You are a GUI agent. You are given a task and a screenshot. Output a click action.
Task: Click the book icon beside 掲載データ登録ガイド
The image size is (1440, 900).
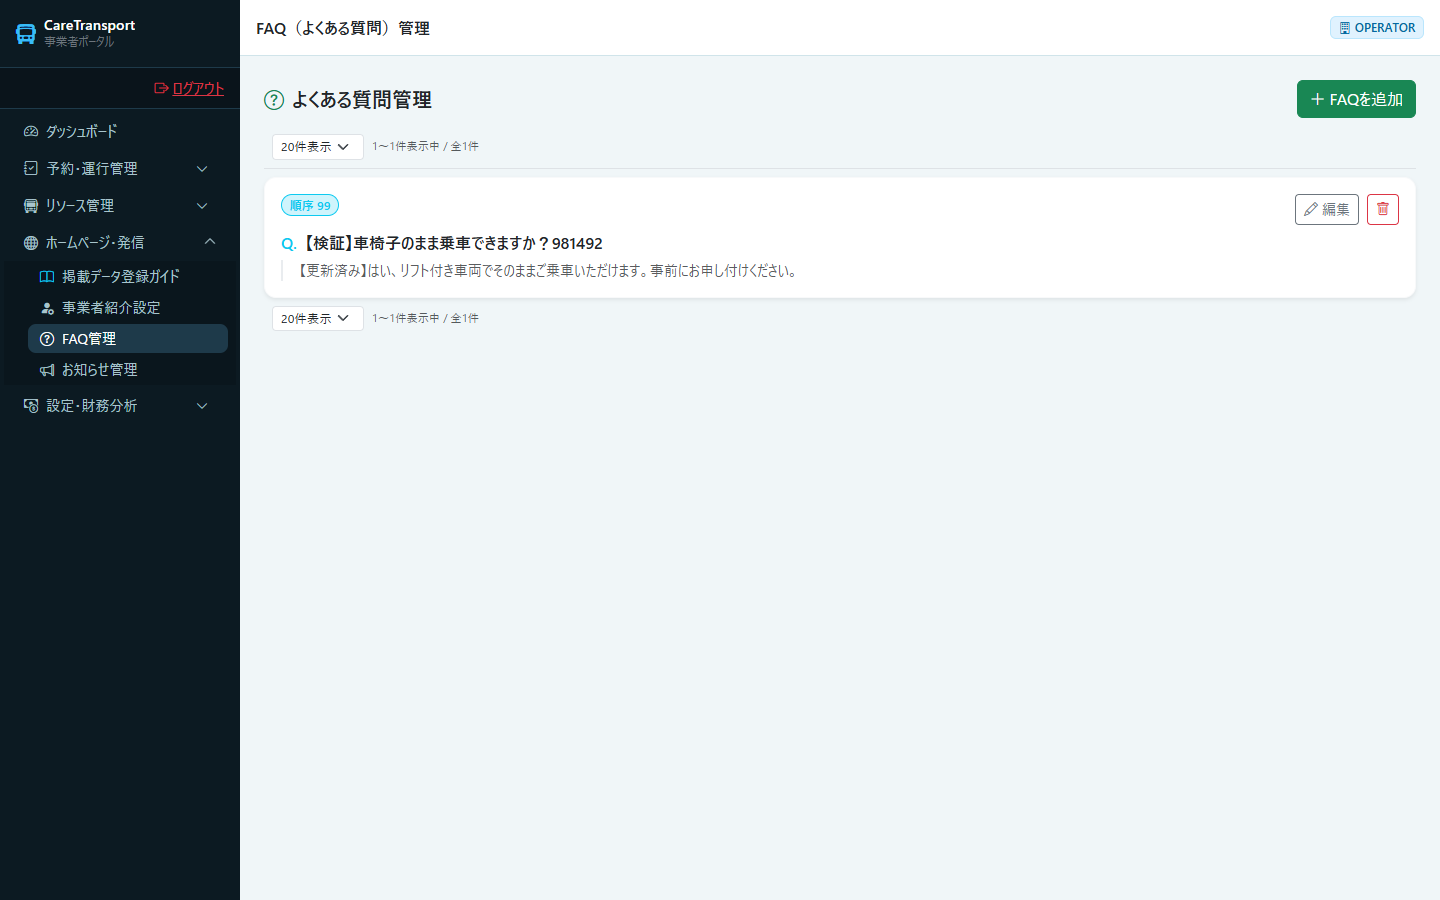pos(47,276)
